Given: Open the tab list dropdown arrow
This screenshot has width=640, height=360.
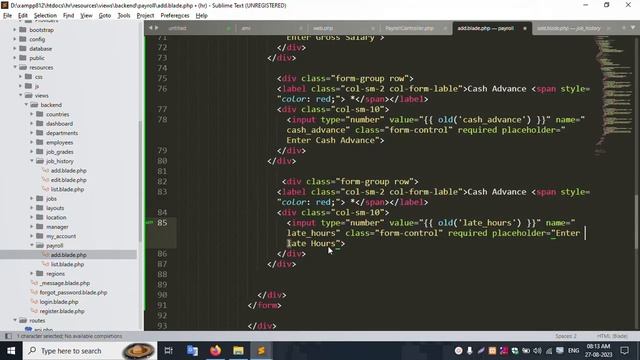Looking at the screenshot, I should pos(633,28).
